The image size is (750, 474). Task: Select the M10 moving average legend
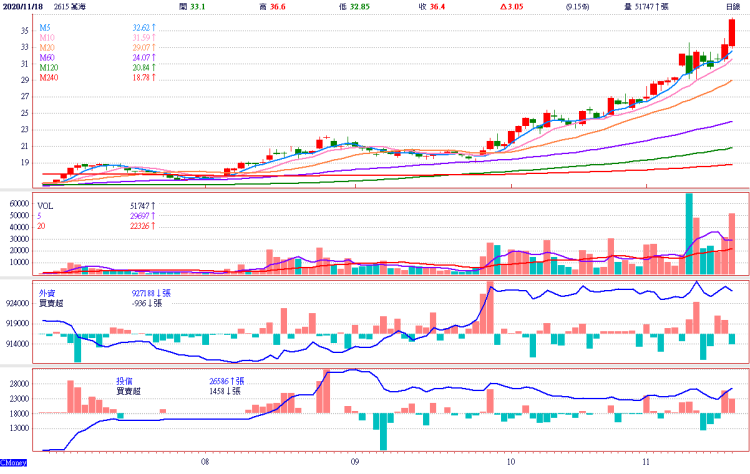pos(48,40)
